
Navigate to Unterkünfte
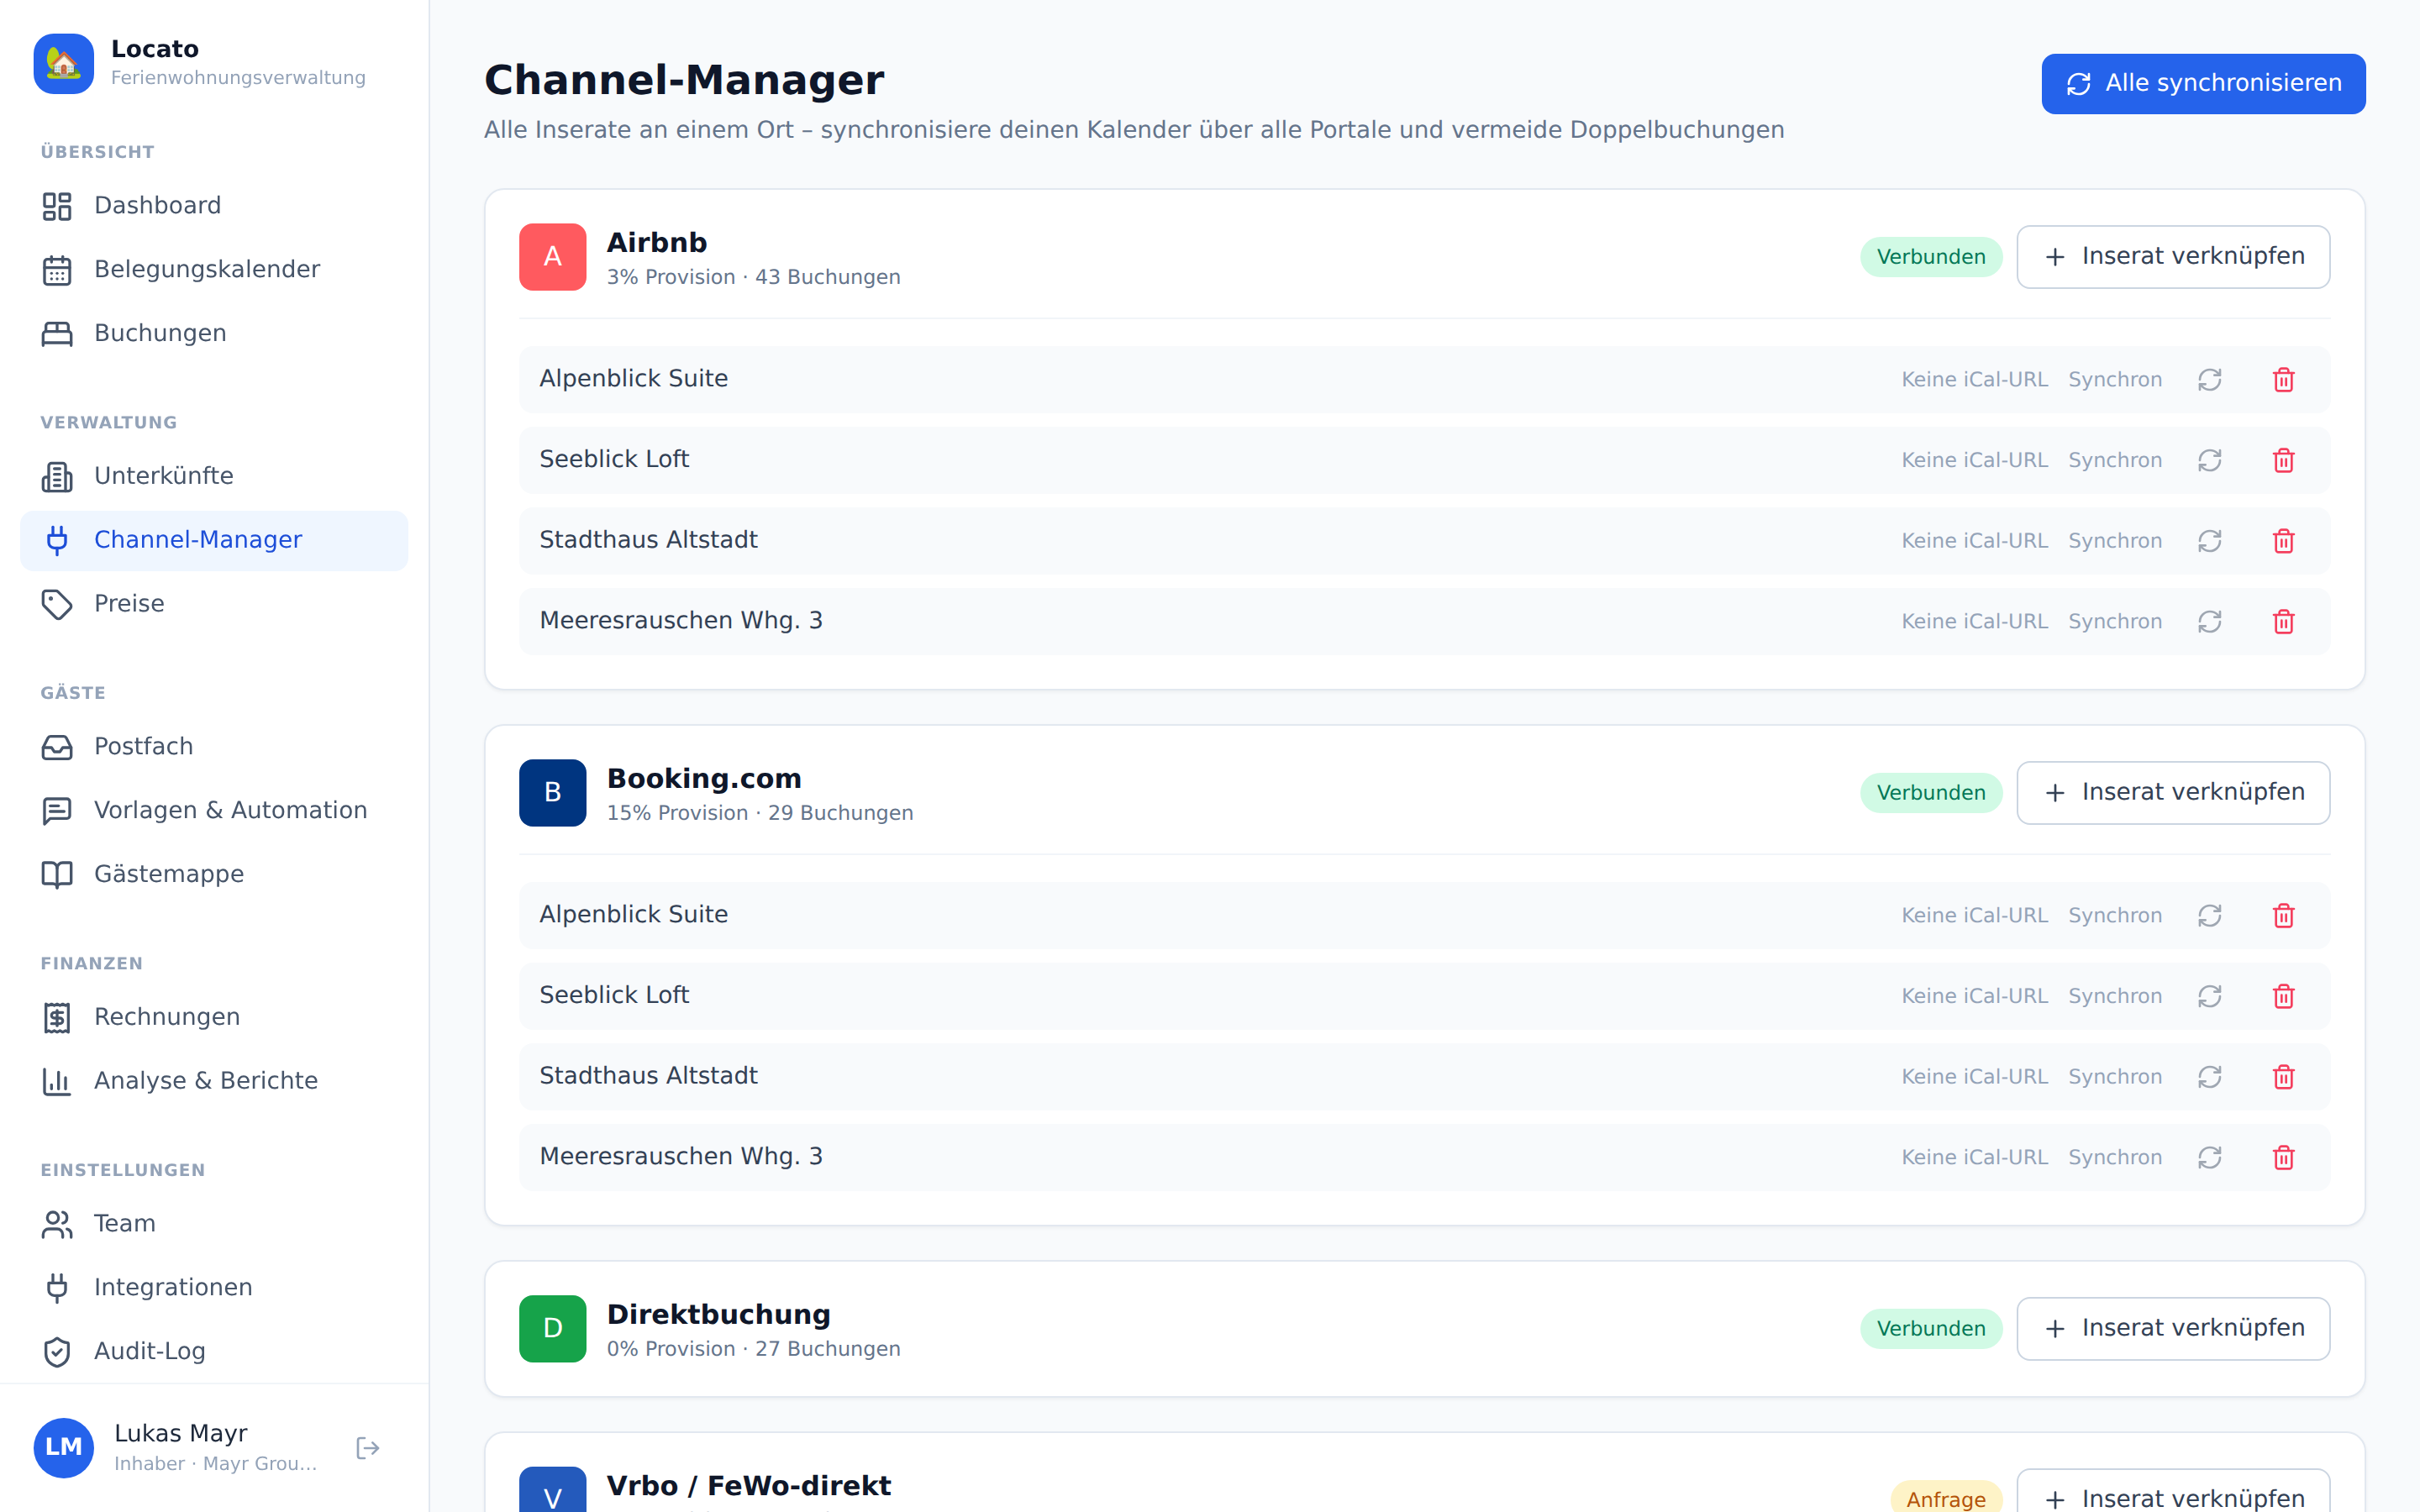point(214,477)
